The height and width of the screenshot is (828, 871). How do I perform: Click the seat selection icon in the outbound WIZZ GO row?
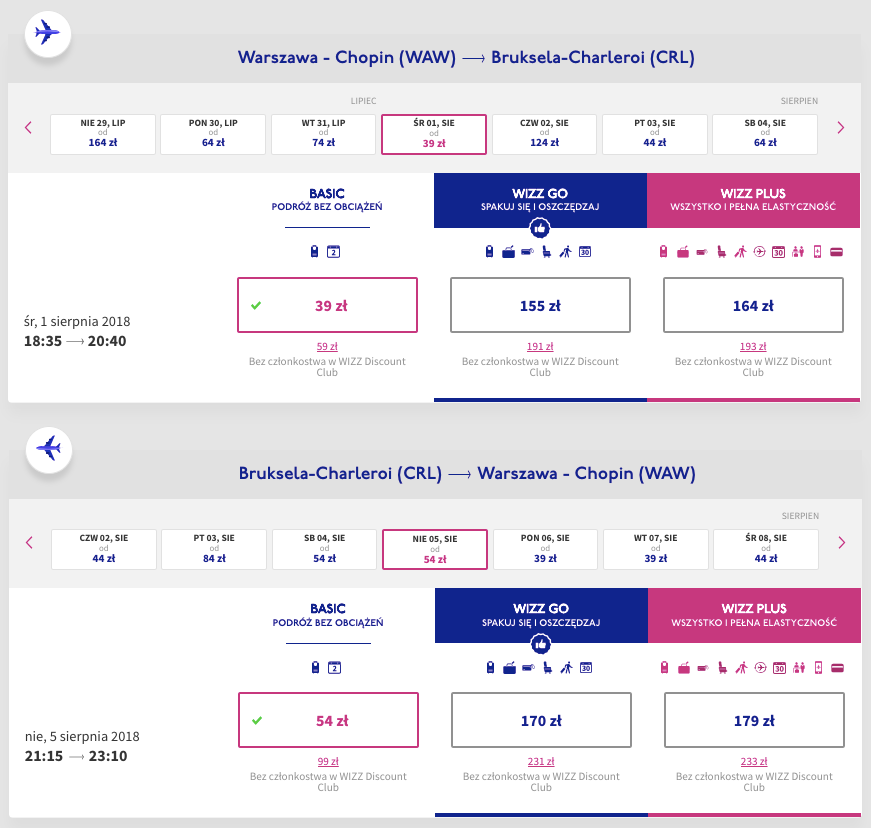[x=546, y=252]
